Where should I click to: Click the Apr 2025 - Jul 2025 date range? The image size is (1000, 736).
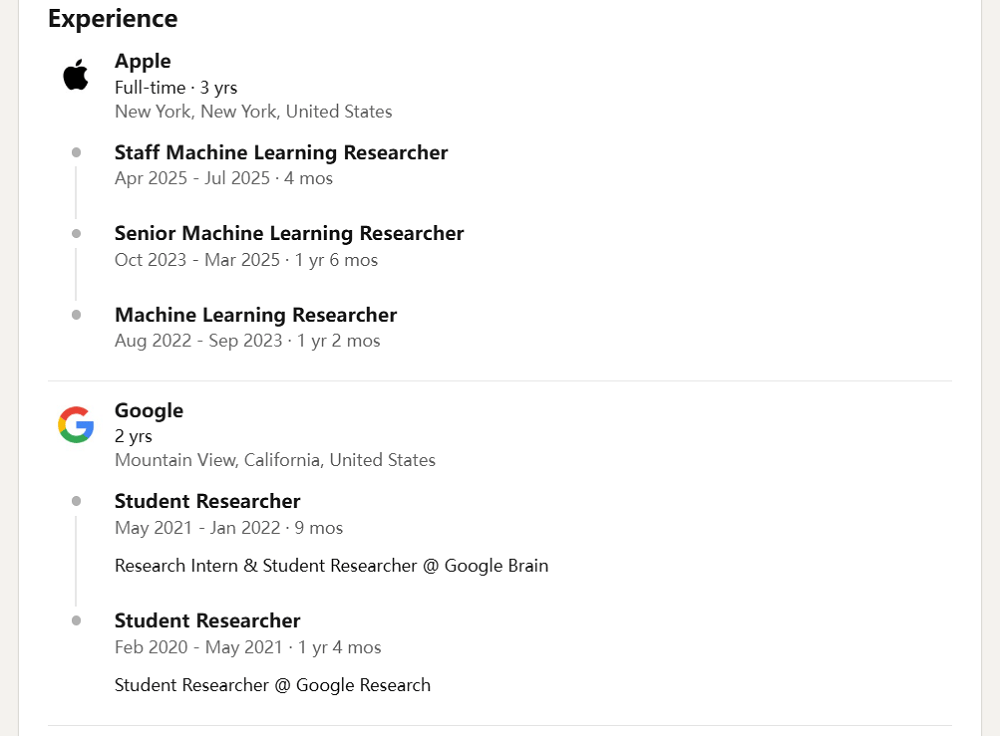tap(192, 178)
